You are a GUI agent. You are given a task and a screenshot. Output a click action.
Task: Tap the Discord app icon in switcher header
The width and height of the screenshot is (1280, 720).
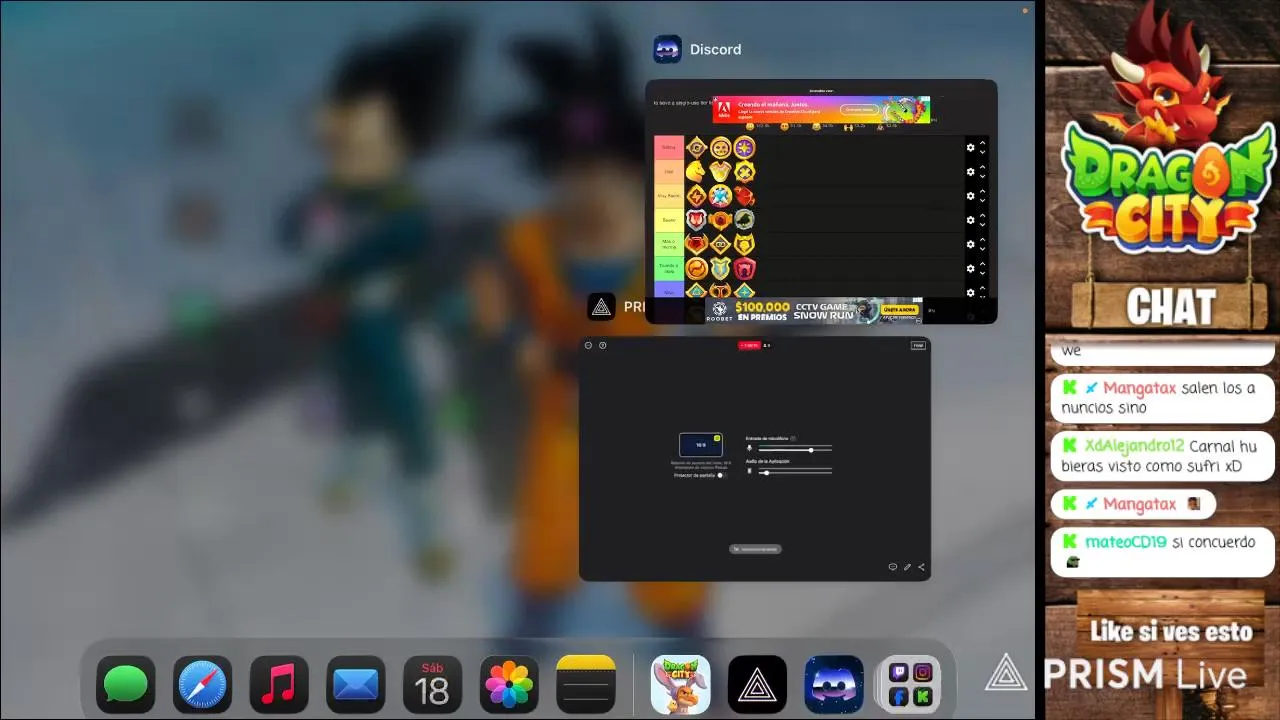[x=667, y=49]
